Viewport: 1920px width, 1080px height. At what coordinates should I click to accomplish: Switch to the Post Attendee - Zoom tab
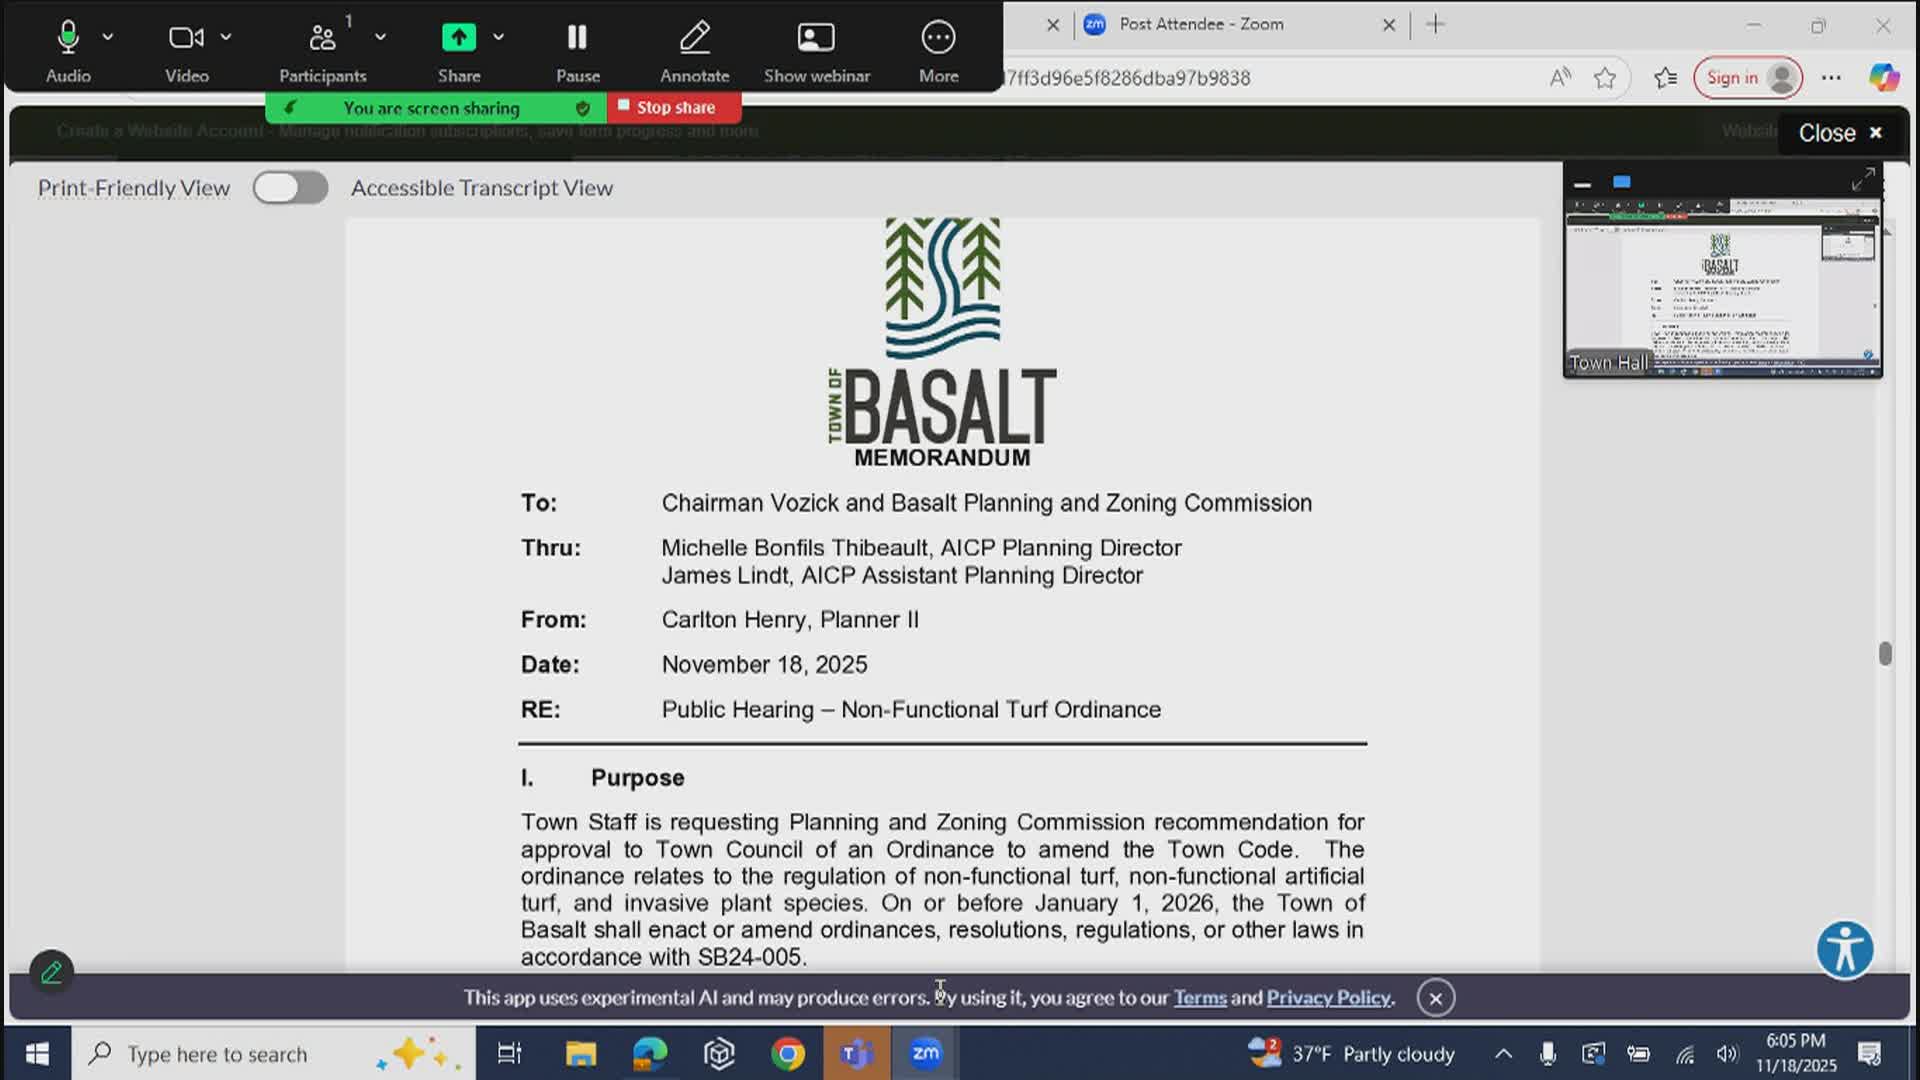(1200, 24)
